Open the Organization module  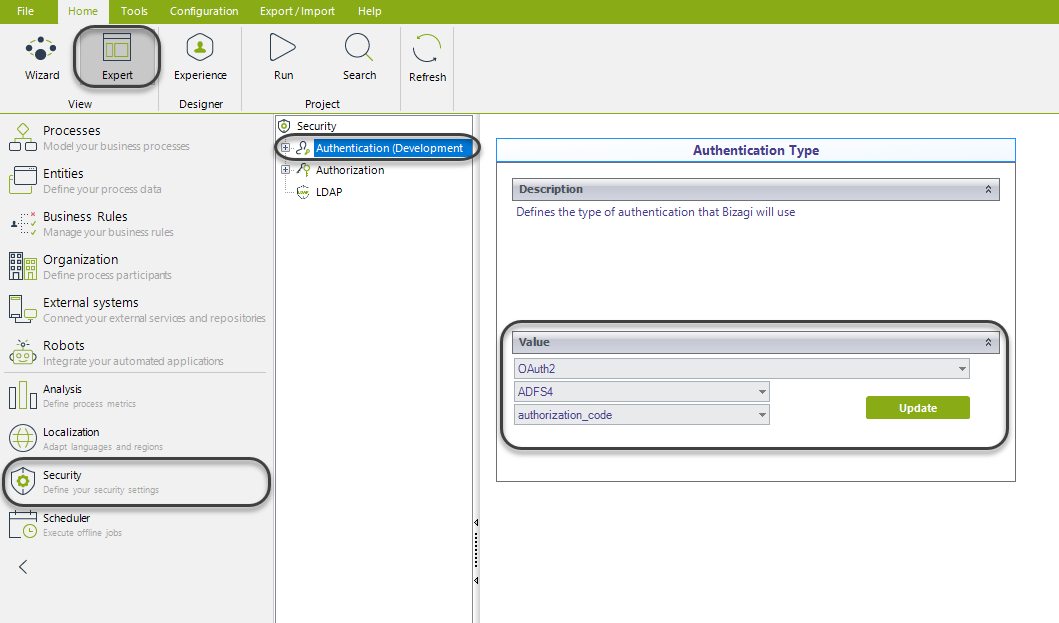[135, 267]
